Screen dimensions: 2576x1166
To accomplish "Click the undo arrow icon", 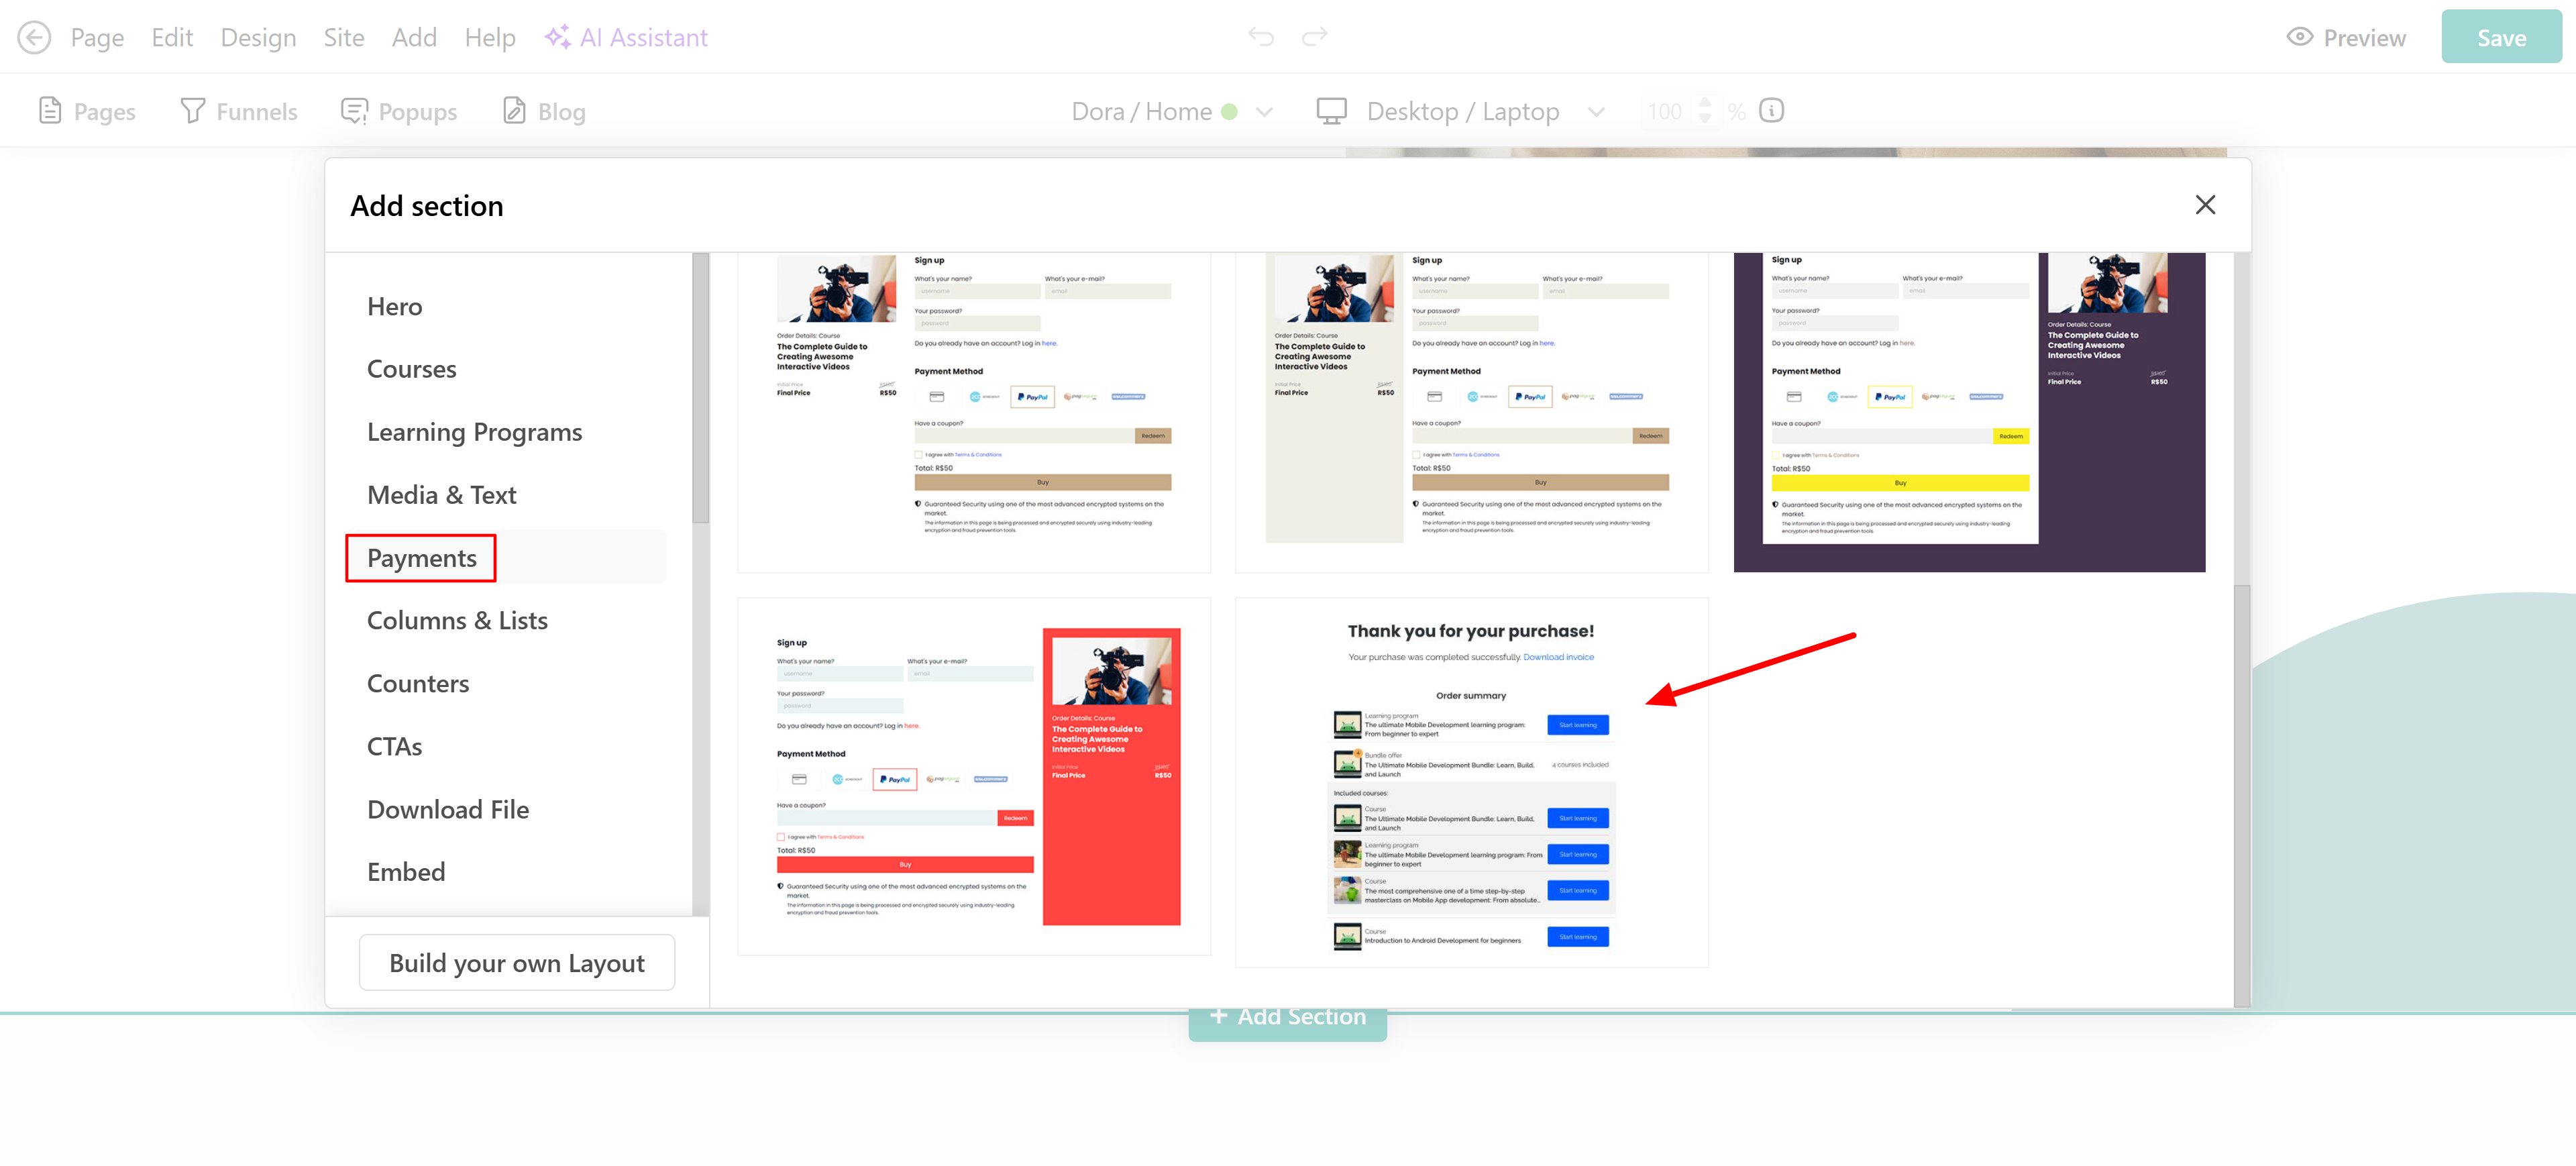I will click(1261, 37).
